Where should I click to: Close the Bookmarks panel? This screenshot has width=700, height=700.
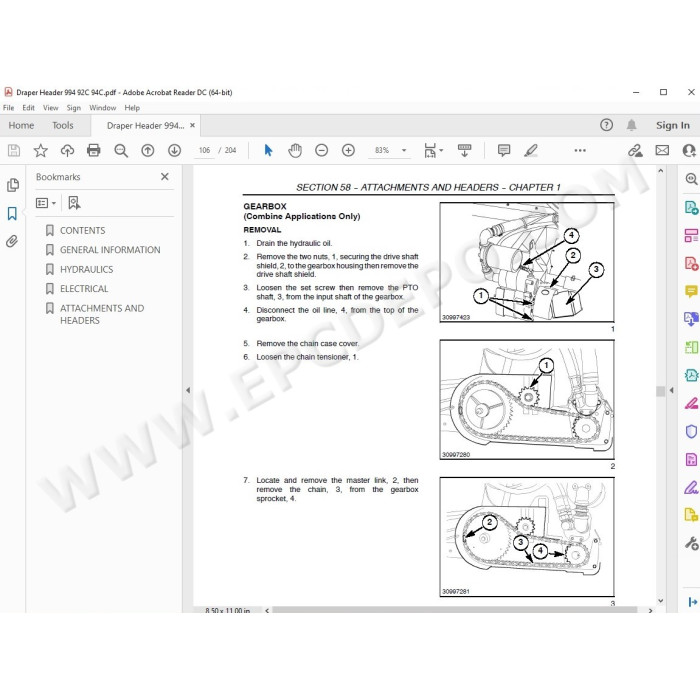click(x=165, y=177)
